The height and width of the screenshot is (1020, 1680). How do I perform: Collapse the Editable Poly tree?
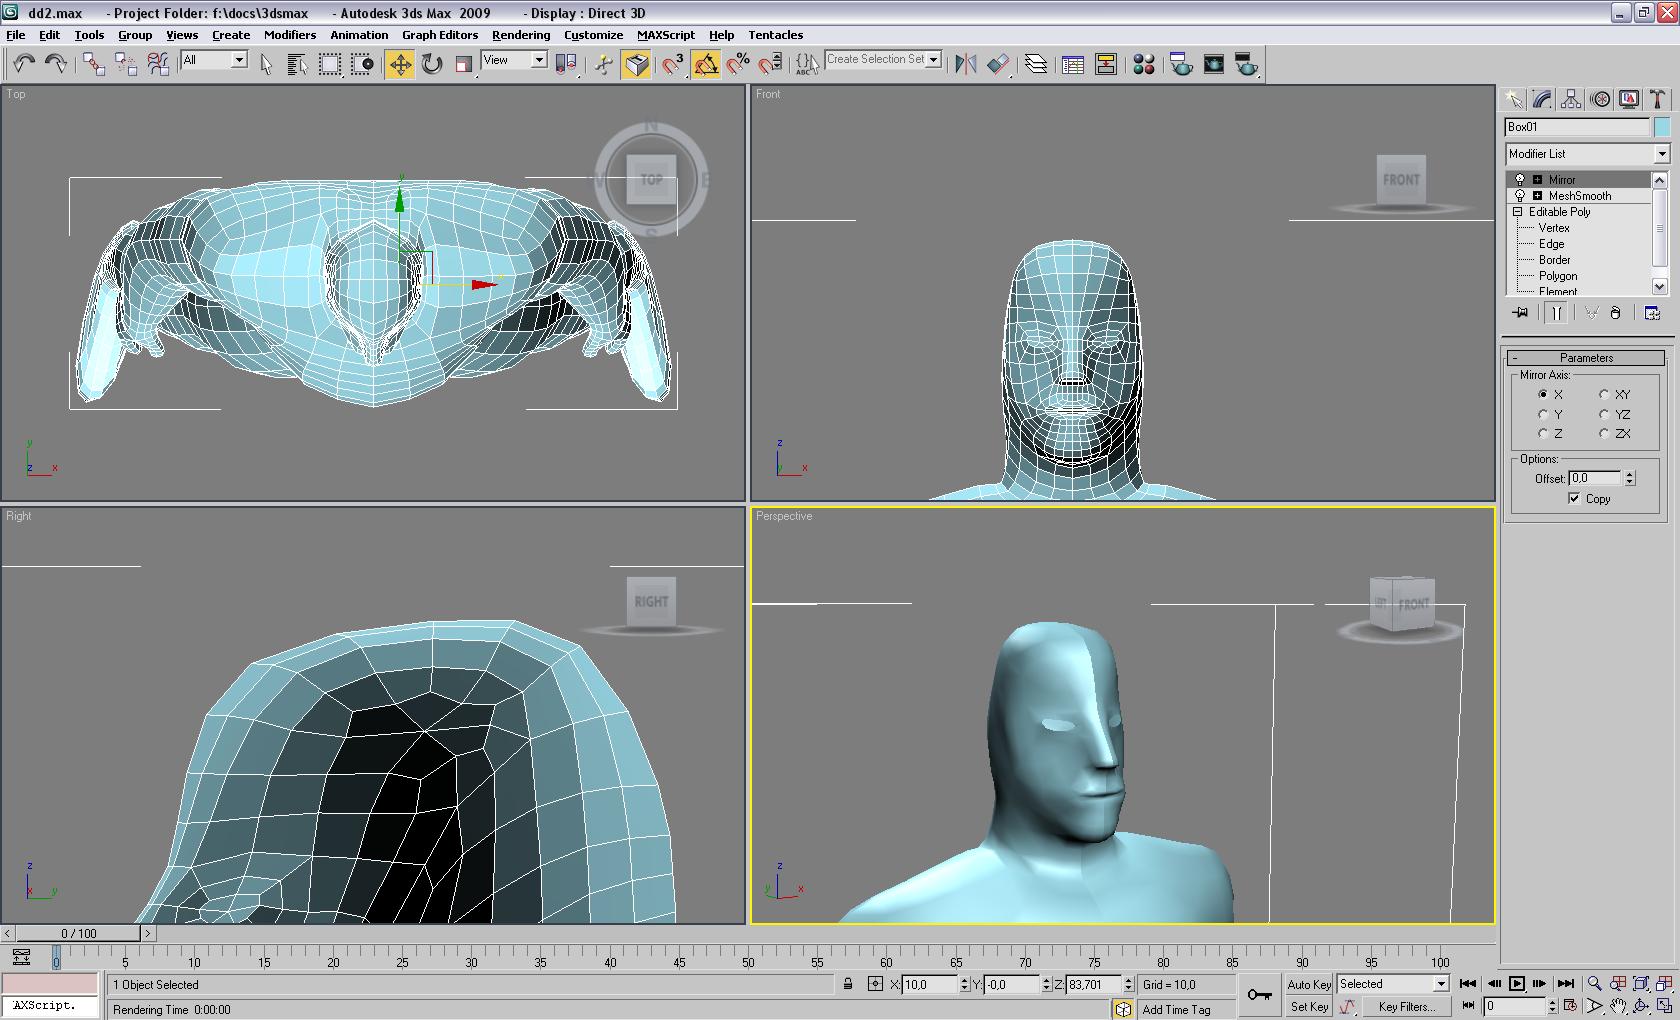point(1518,212)
